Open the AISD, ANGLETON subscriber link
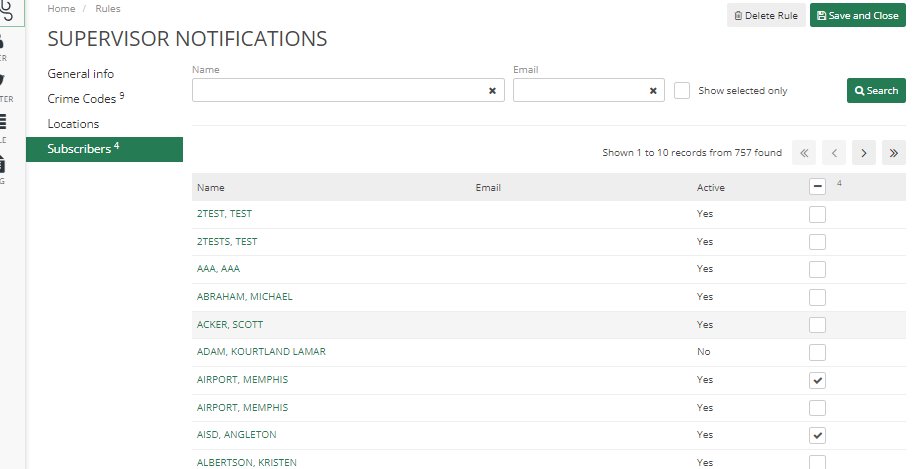Screen dimensions: 918x469 pyautogui.click(x=237, y=434)
